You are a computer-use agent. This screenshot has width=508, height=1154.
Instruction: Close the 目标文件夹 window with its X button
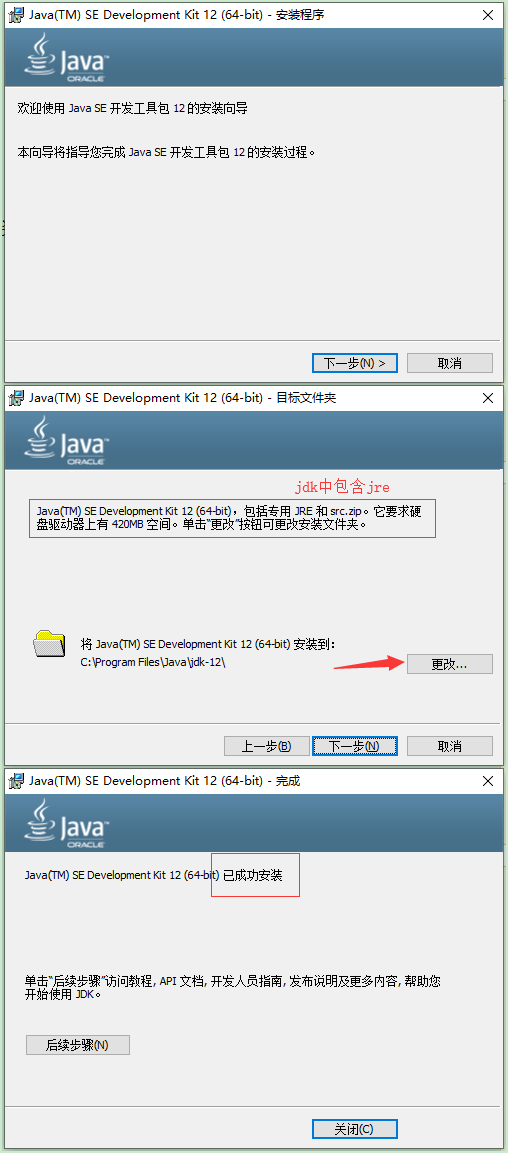pyautogui.click(x=487, y=398)
